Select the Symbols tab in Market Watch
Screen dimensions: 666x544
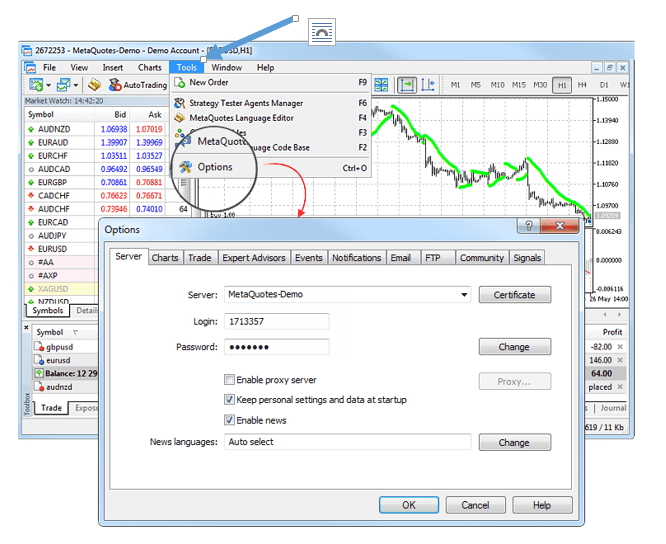[48, 310]
